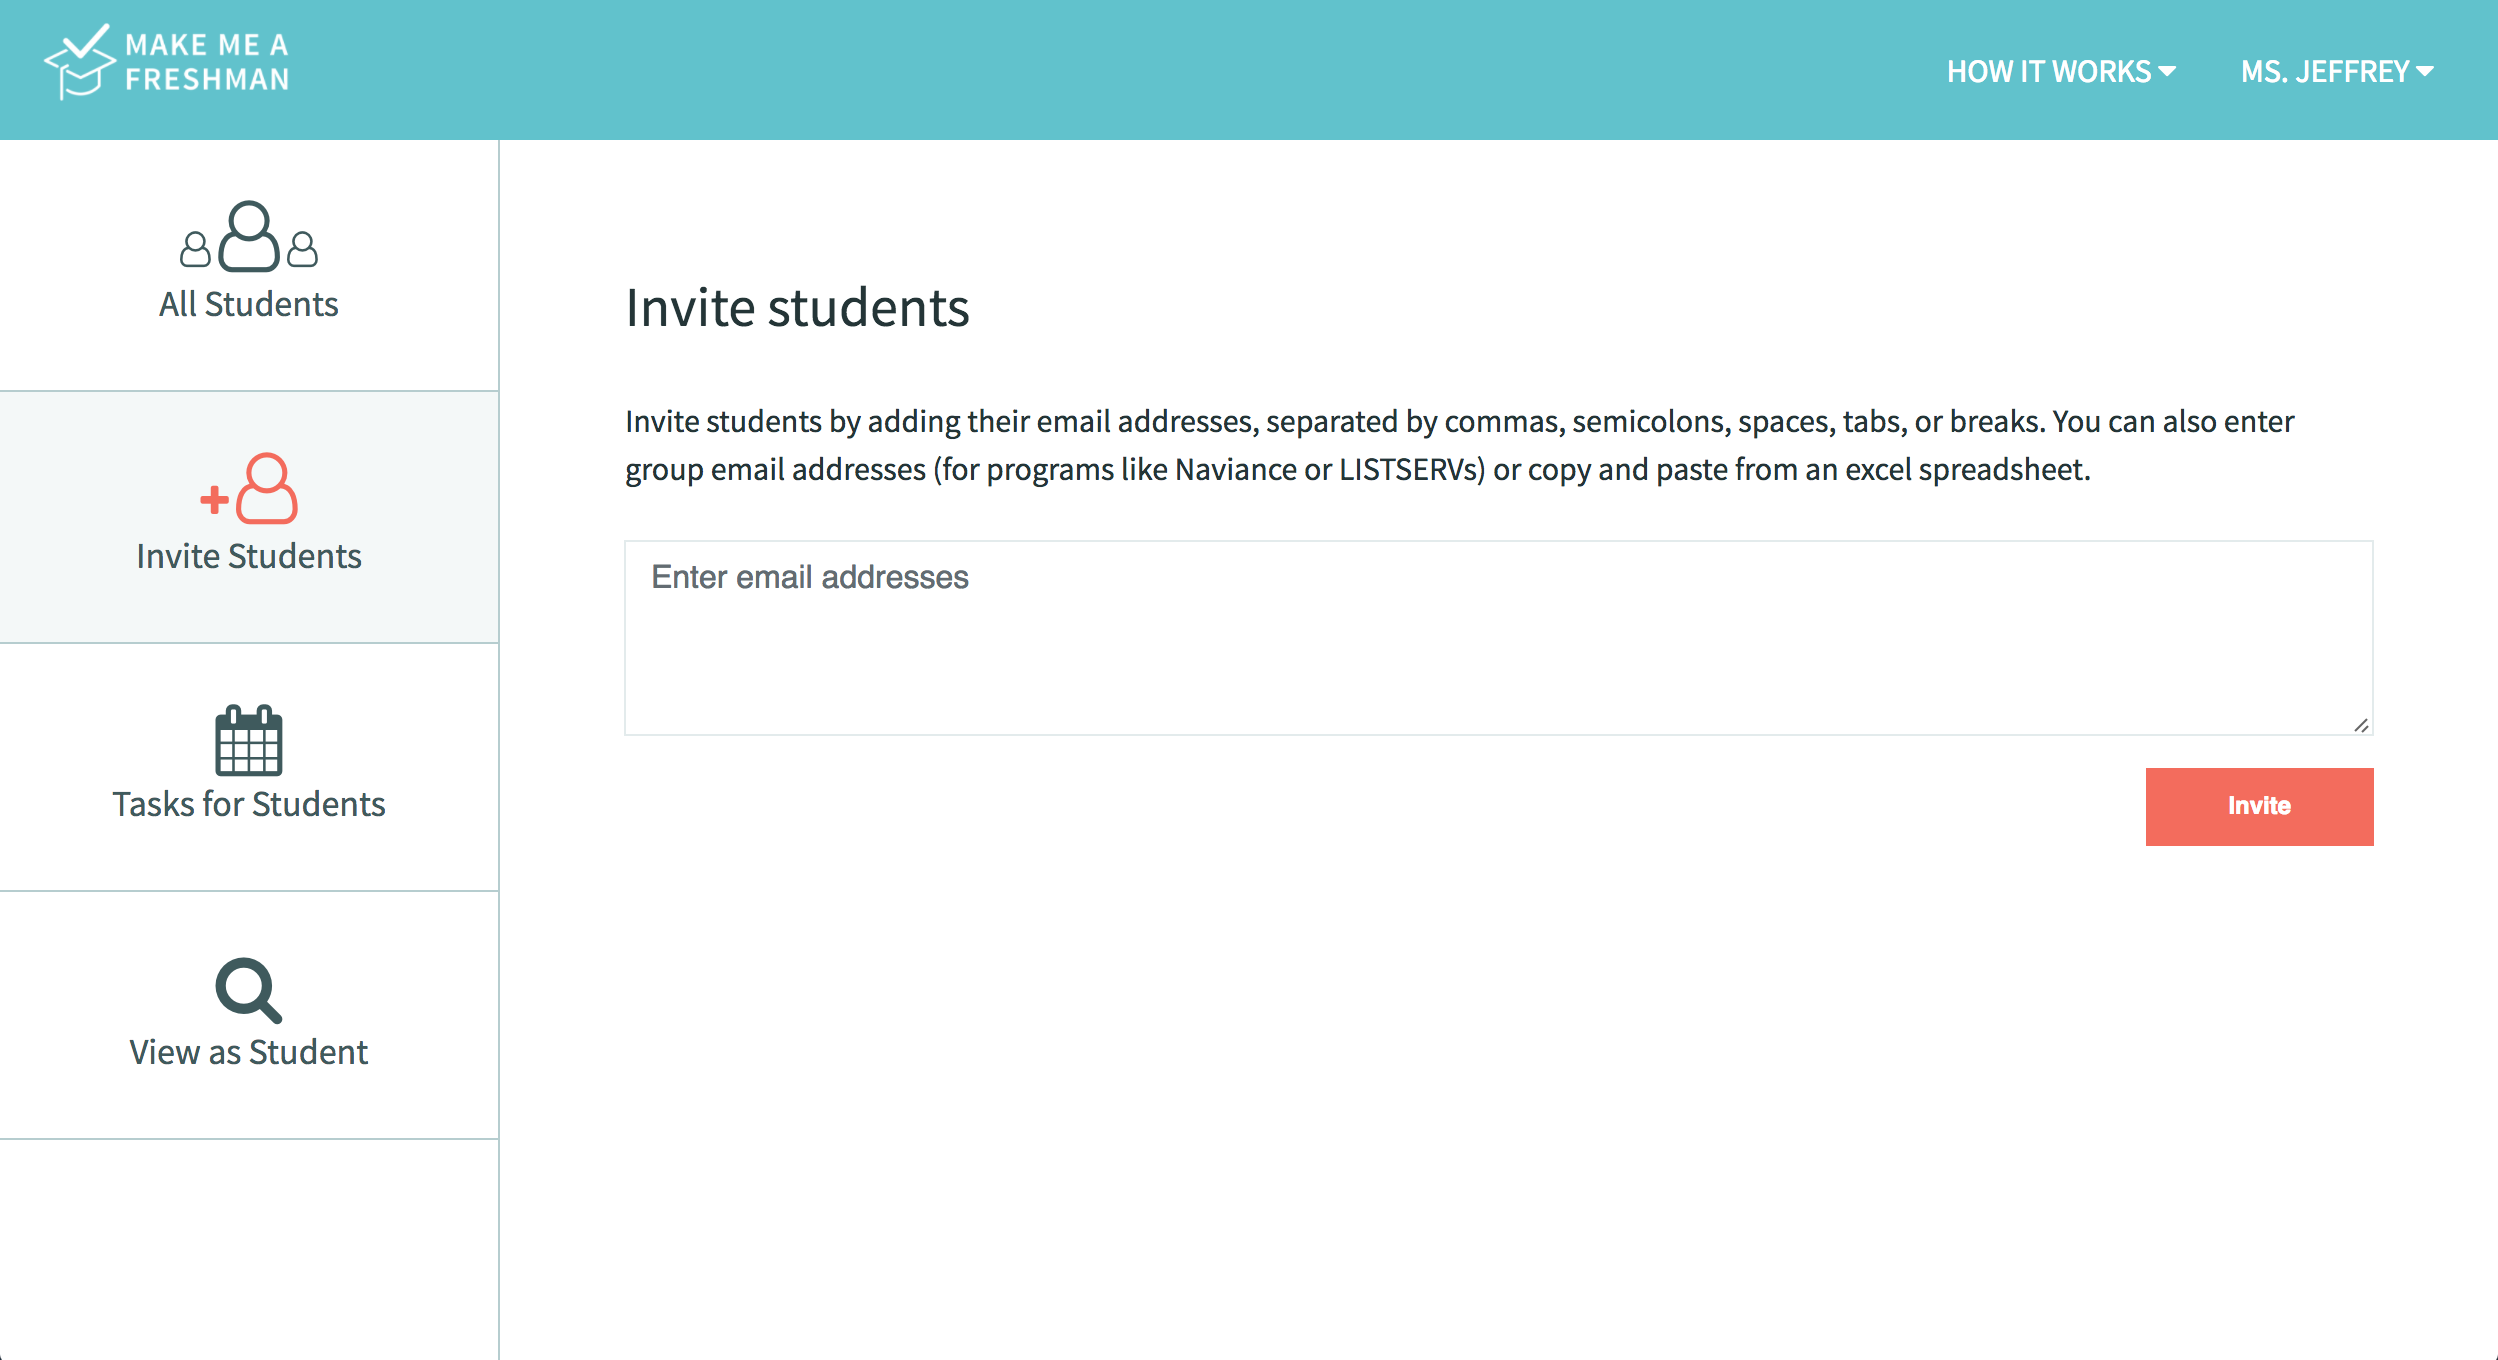Open the Ms. Jeffrey user menu label
The width and height of the screenshot is (2498, 1360).
tap(2324, 72)
